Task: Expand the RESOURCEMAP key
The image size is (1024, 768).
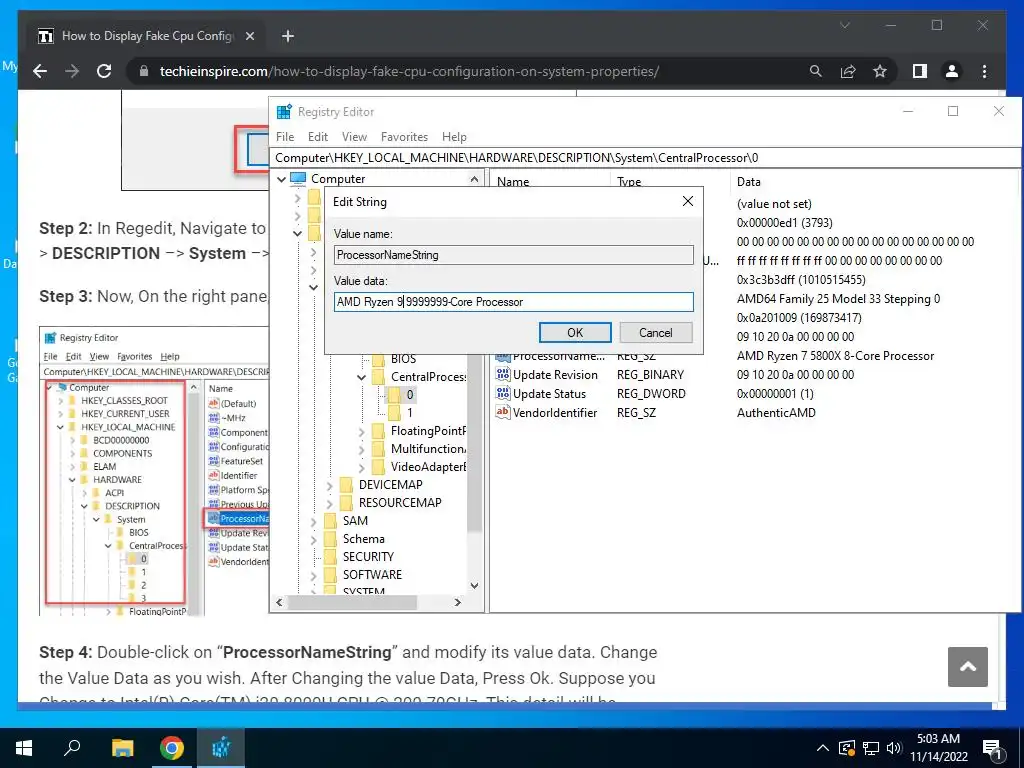Action: point(329,503)
